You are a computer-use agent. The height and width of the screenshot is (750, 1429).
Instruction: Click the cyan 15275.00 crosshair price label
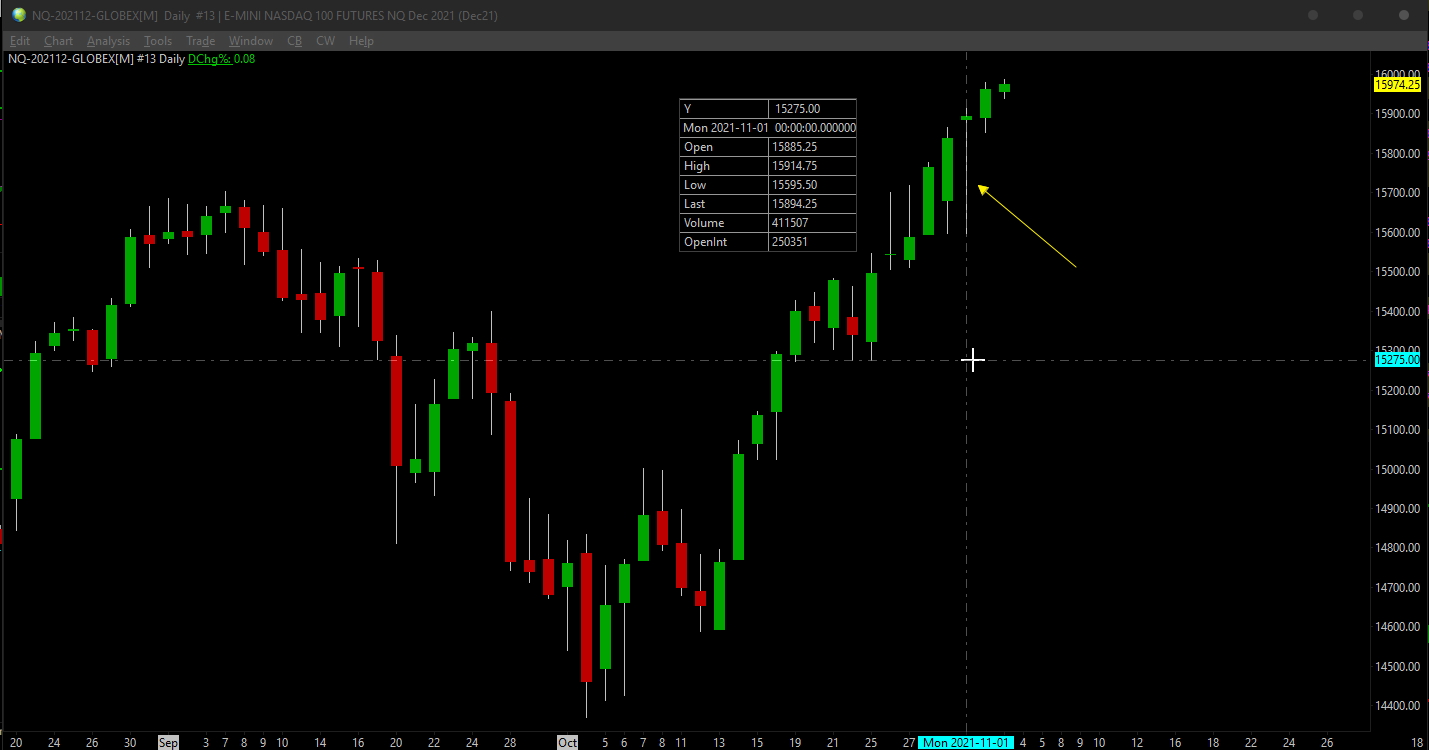[1397, 360]
